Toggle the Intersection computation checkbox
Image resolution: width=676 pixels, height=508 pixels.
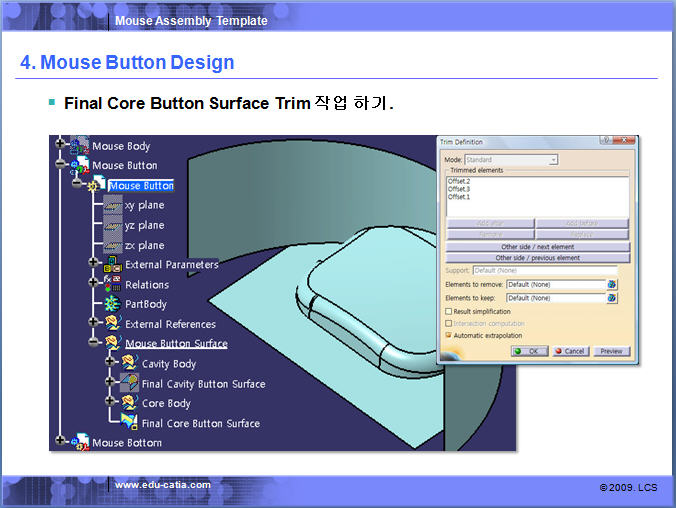click(x=447, y=323)
